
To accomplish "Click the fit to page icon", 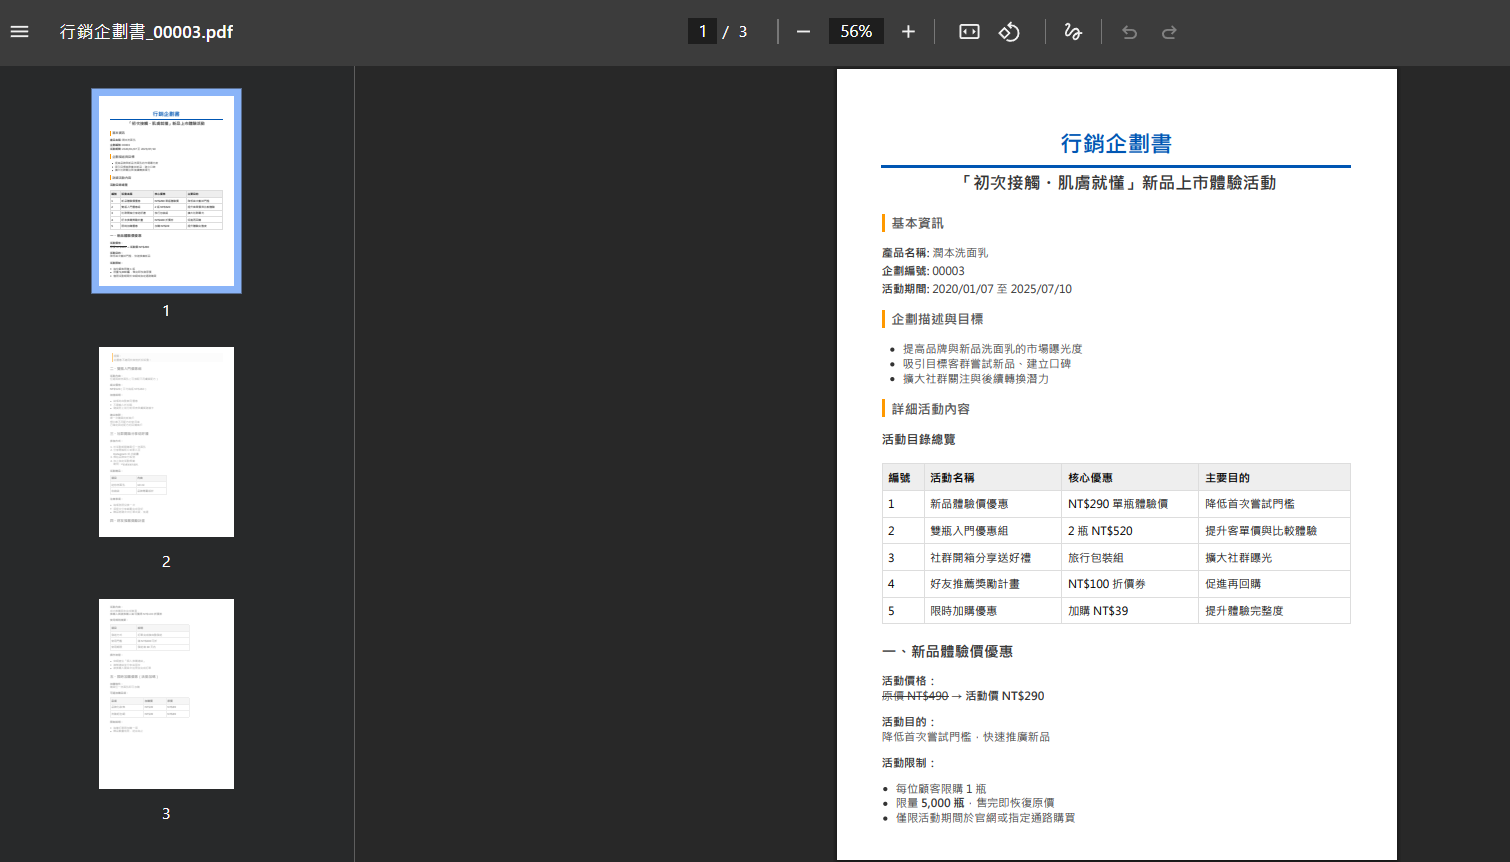I will point(969,32).
